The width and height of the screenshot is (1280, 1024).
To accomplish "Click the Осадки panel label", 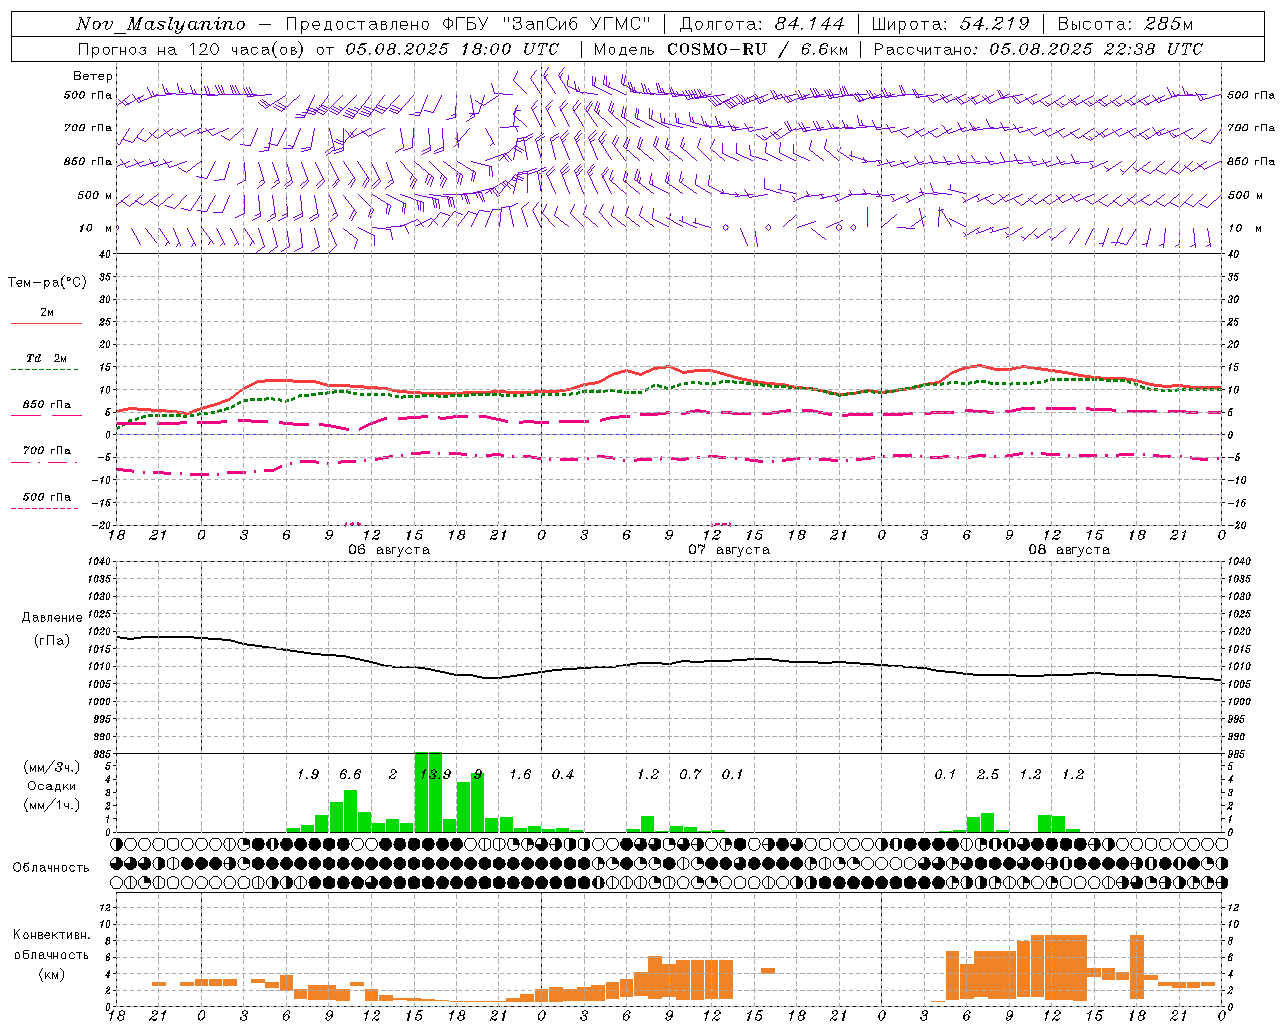I will click(x=52, y=786).
